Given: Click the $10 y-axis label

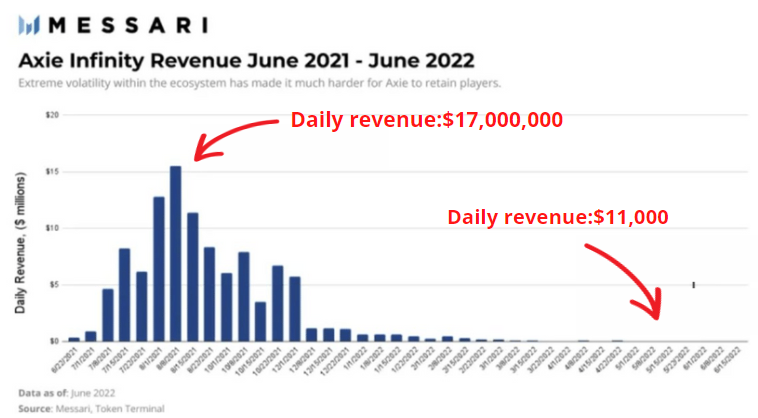Looking at the screenshot, I should [x=52, y=228].
